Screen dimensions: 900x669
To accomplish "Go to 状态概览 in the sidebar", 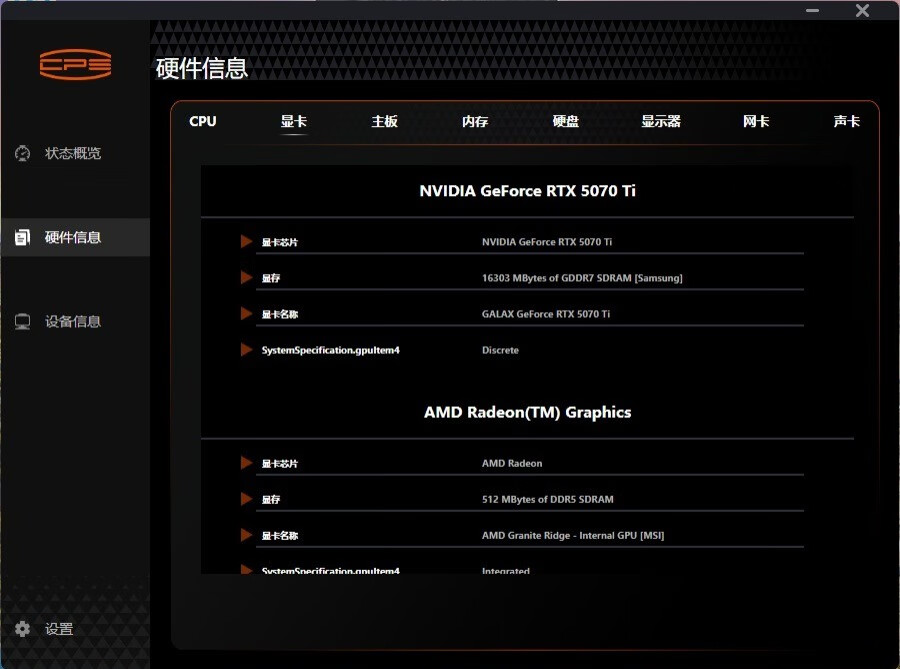I will [x=73, y=153].
